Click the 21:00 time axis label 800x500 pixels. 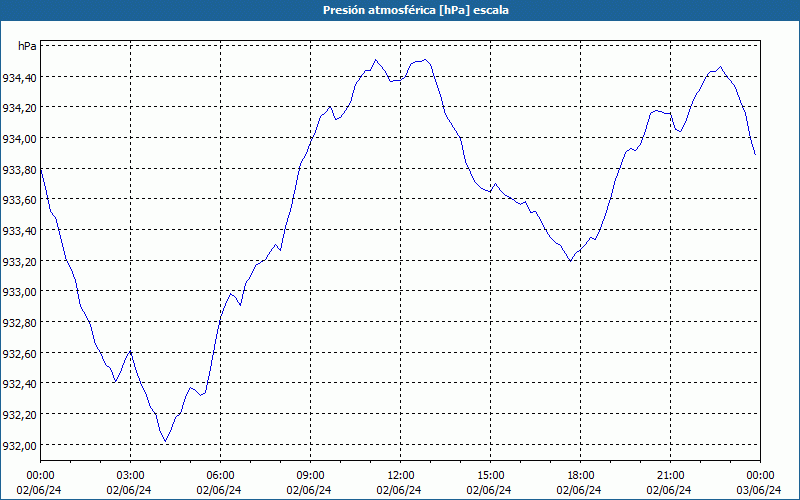pyautogui.click(x=670, y=476)
